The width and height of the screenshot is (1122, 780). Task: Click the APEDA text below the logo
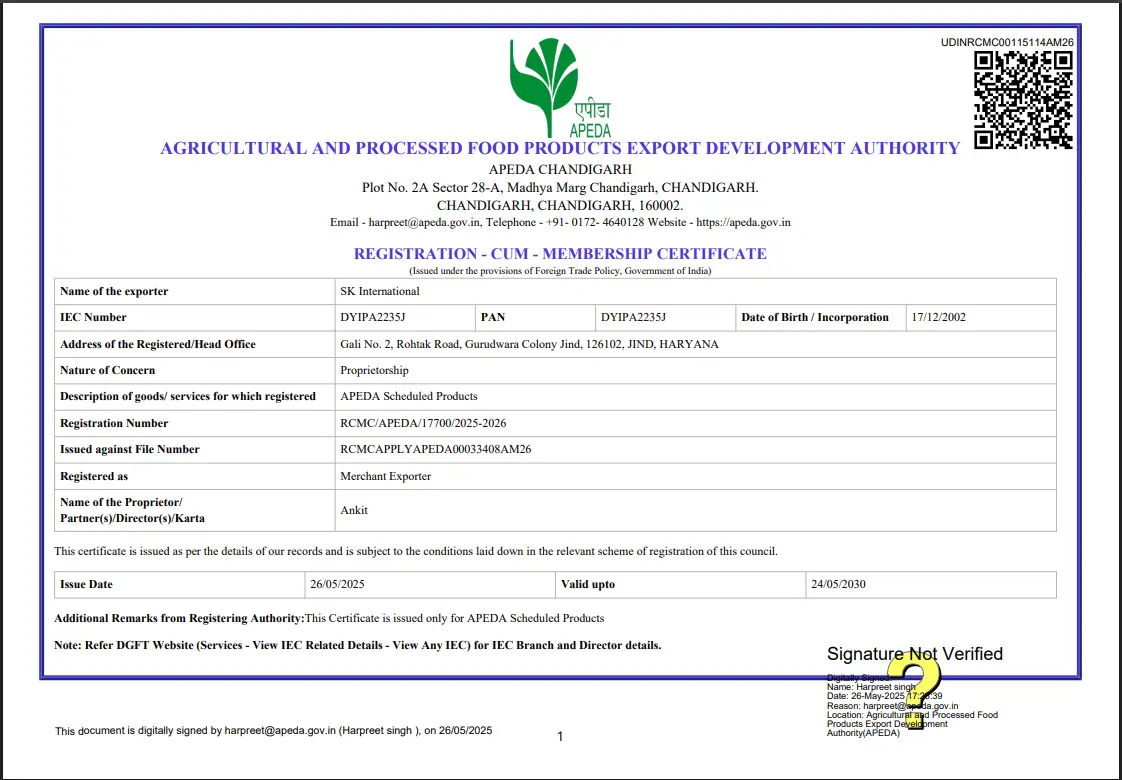(x=590, y=130)
